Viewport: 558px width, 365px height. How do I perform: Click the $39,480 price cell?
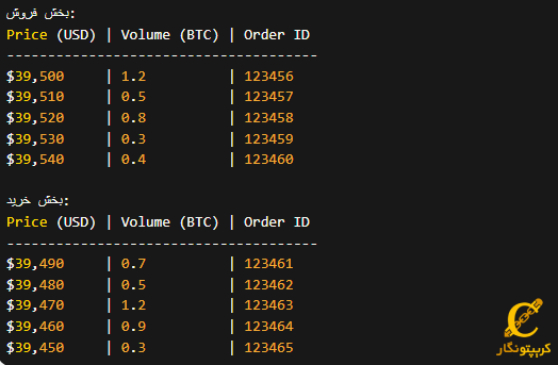[x=35, y=285]
